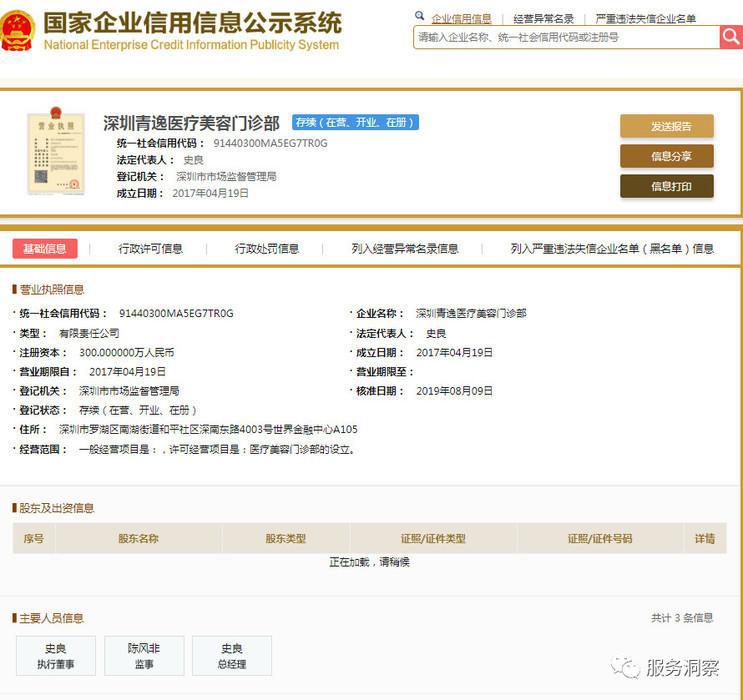Click the search box for enterprise name
This screenshot has width=743, height=700.
click(566, 37)
